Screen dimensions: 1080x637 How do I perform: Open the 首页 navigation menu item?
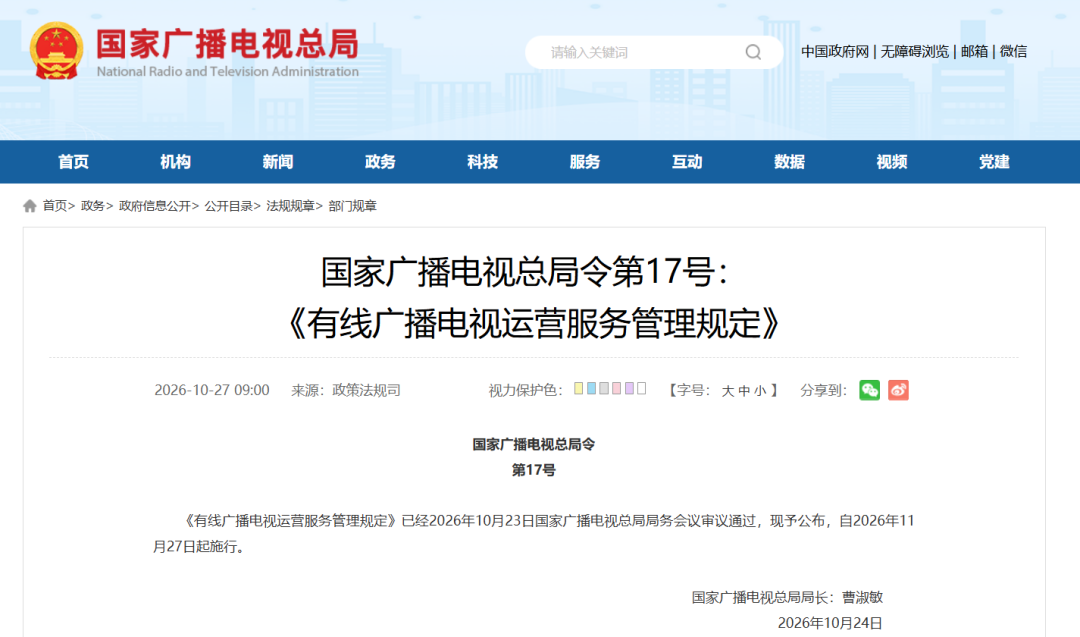[74, 162]
